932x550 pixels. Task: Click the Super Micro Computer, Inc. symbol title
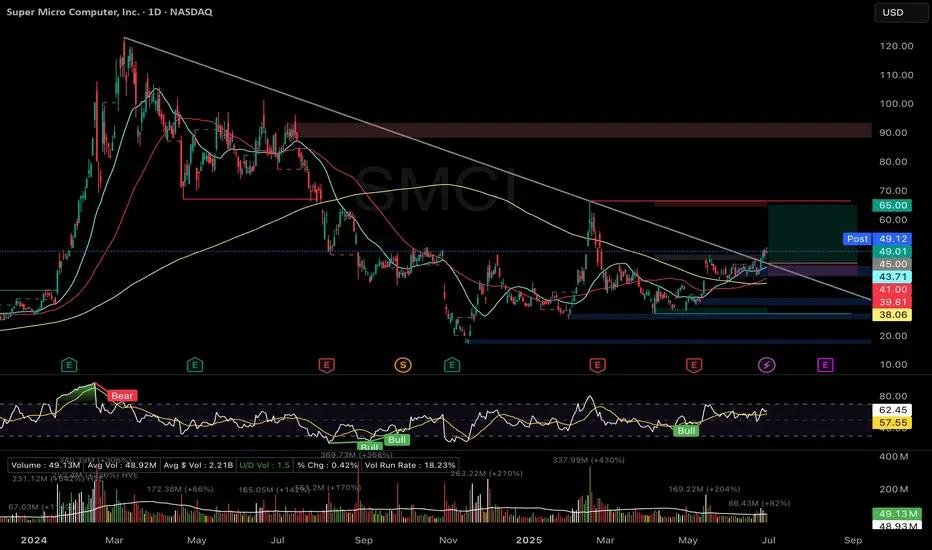[x=73, y=12]
